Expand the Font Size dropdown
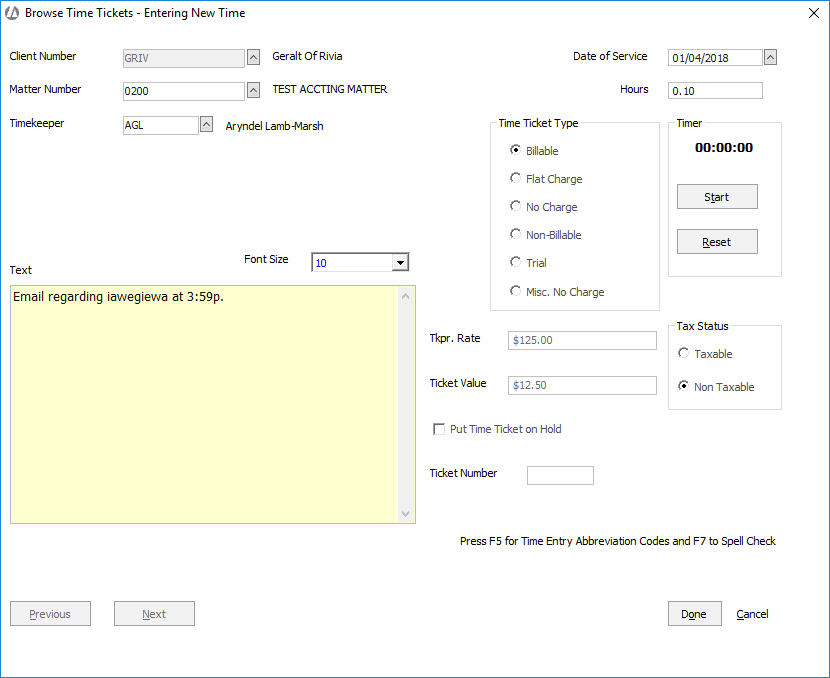The width and height of the screenshot is (830, 678). (x=400, y=263)
